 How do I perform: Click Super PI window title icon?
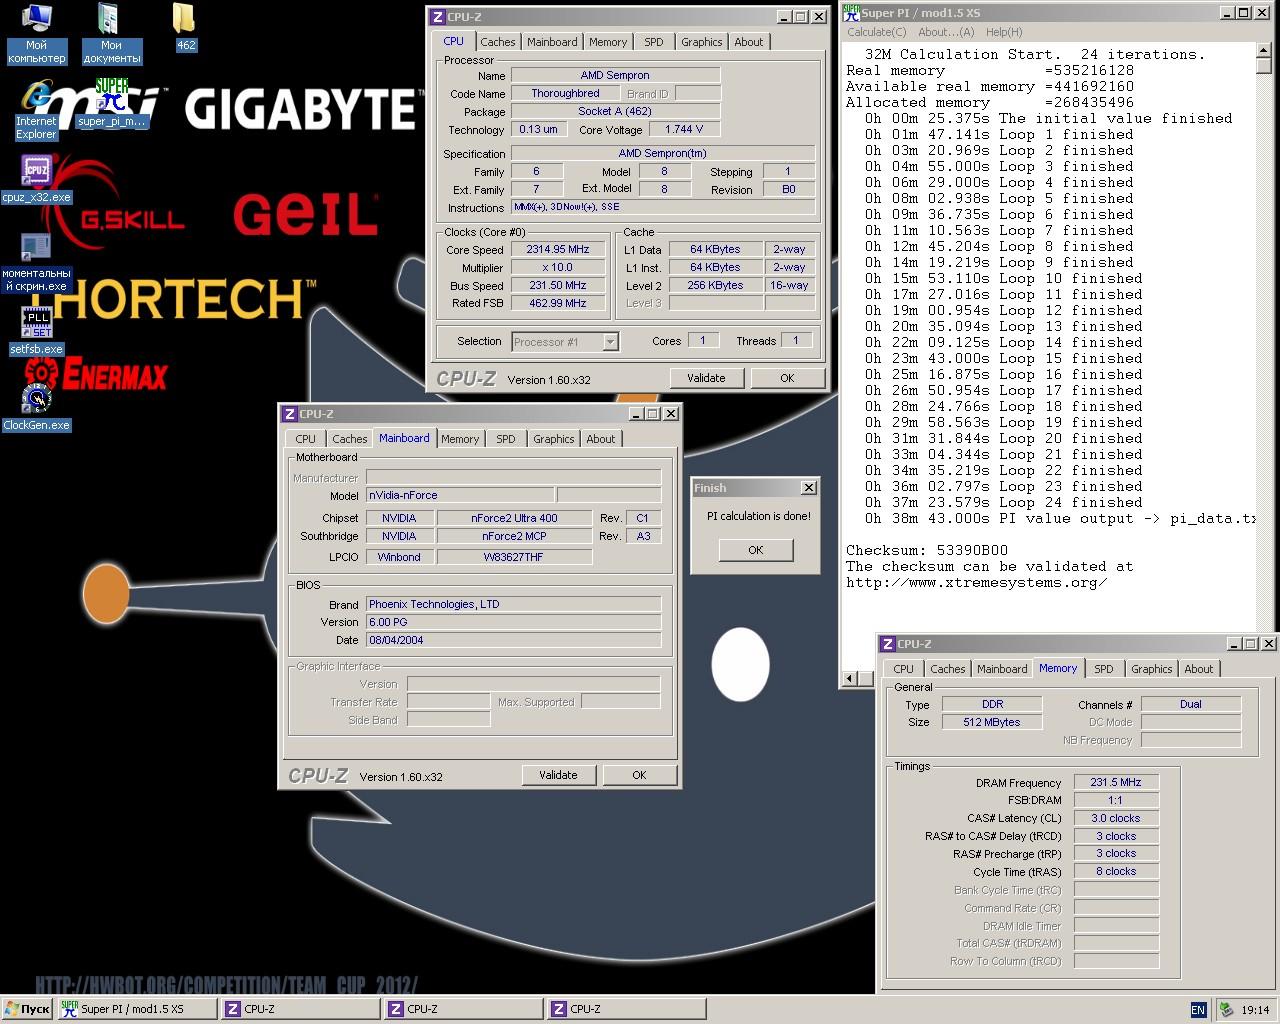coord(851,12)
